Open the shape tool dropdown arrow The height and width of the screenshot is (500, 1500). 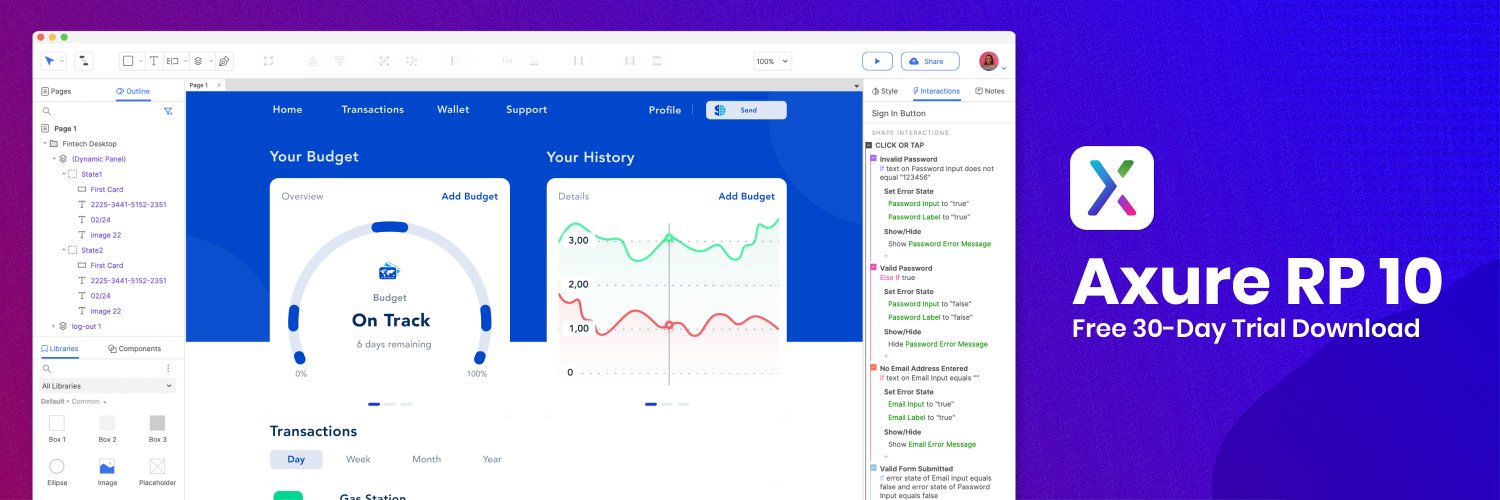pyautogui.click(x=141, y=62)
